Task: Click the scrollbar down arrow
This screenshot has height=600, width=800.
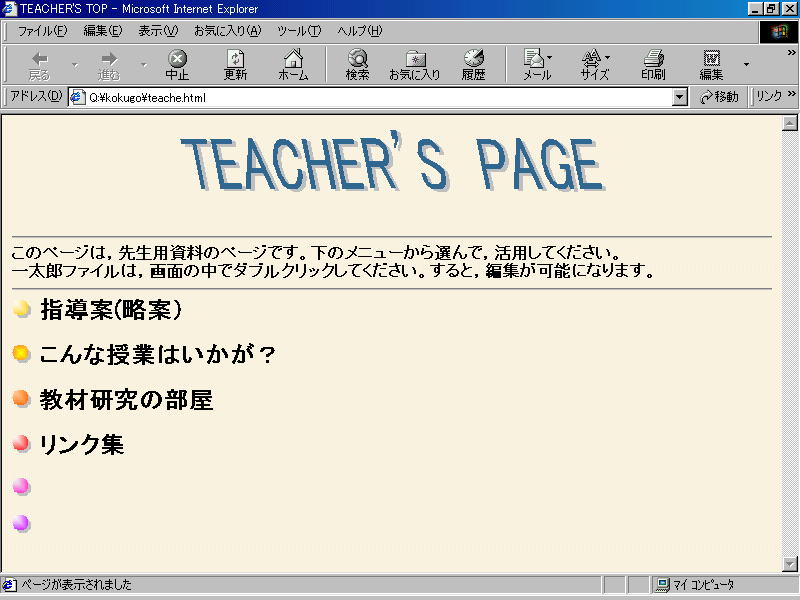Action: [x=790, y=564]
